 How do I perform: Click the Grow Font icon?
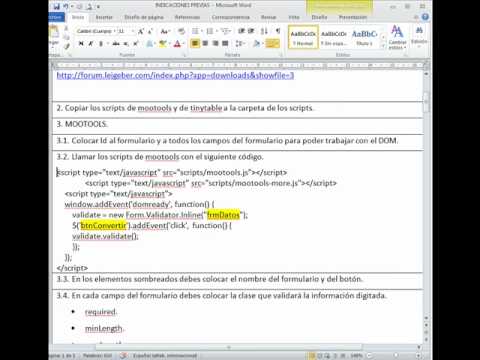[x=141, y=31]
